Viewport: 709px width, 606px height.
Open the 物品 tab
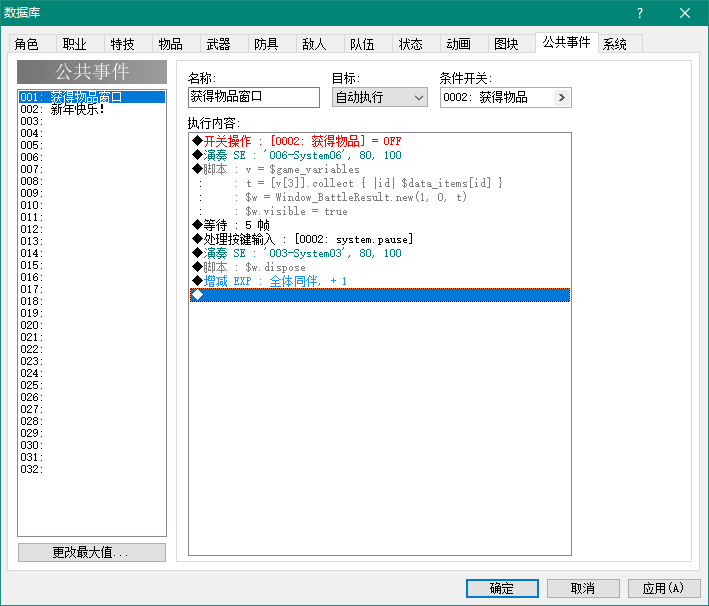pyautogui.click(x=176, y=44)
